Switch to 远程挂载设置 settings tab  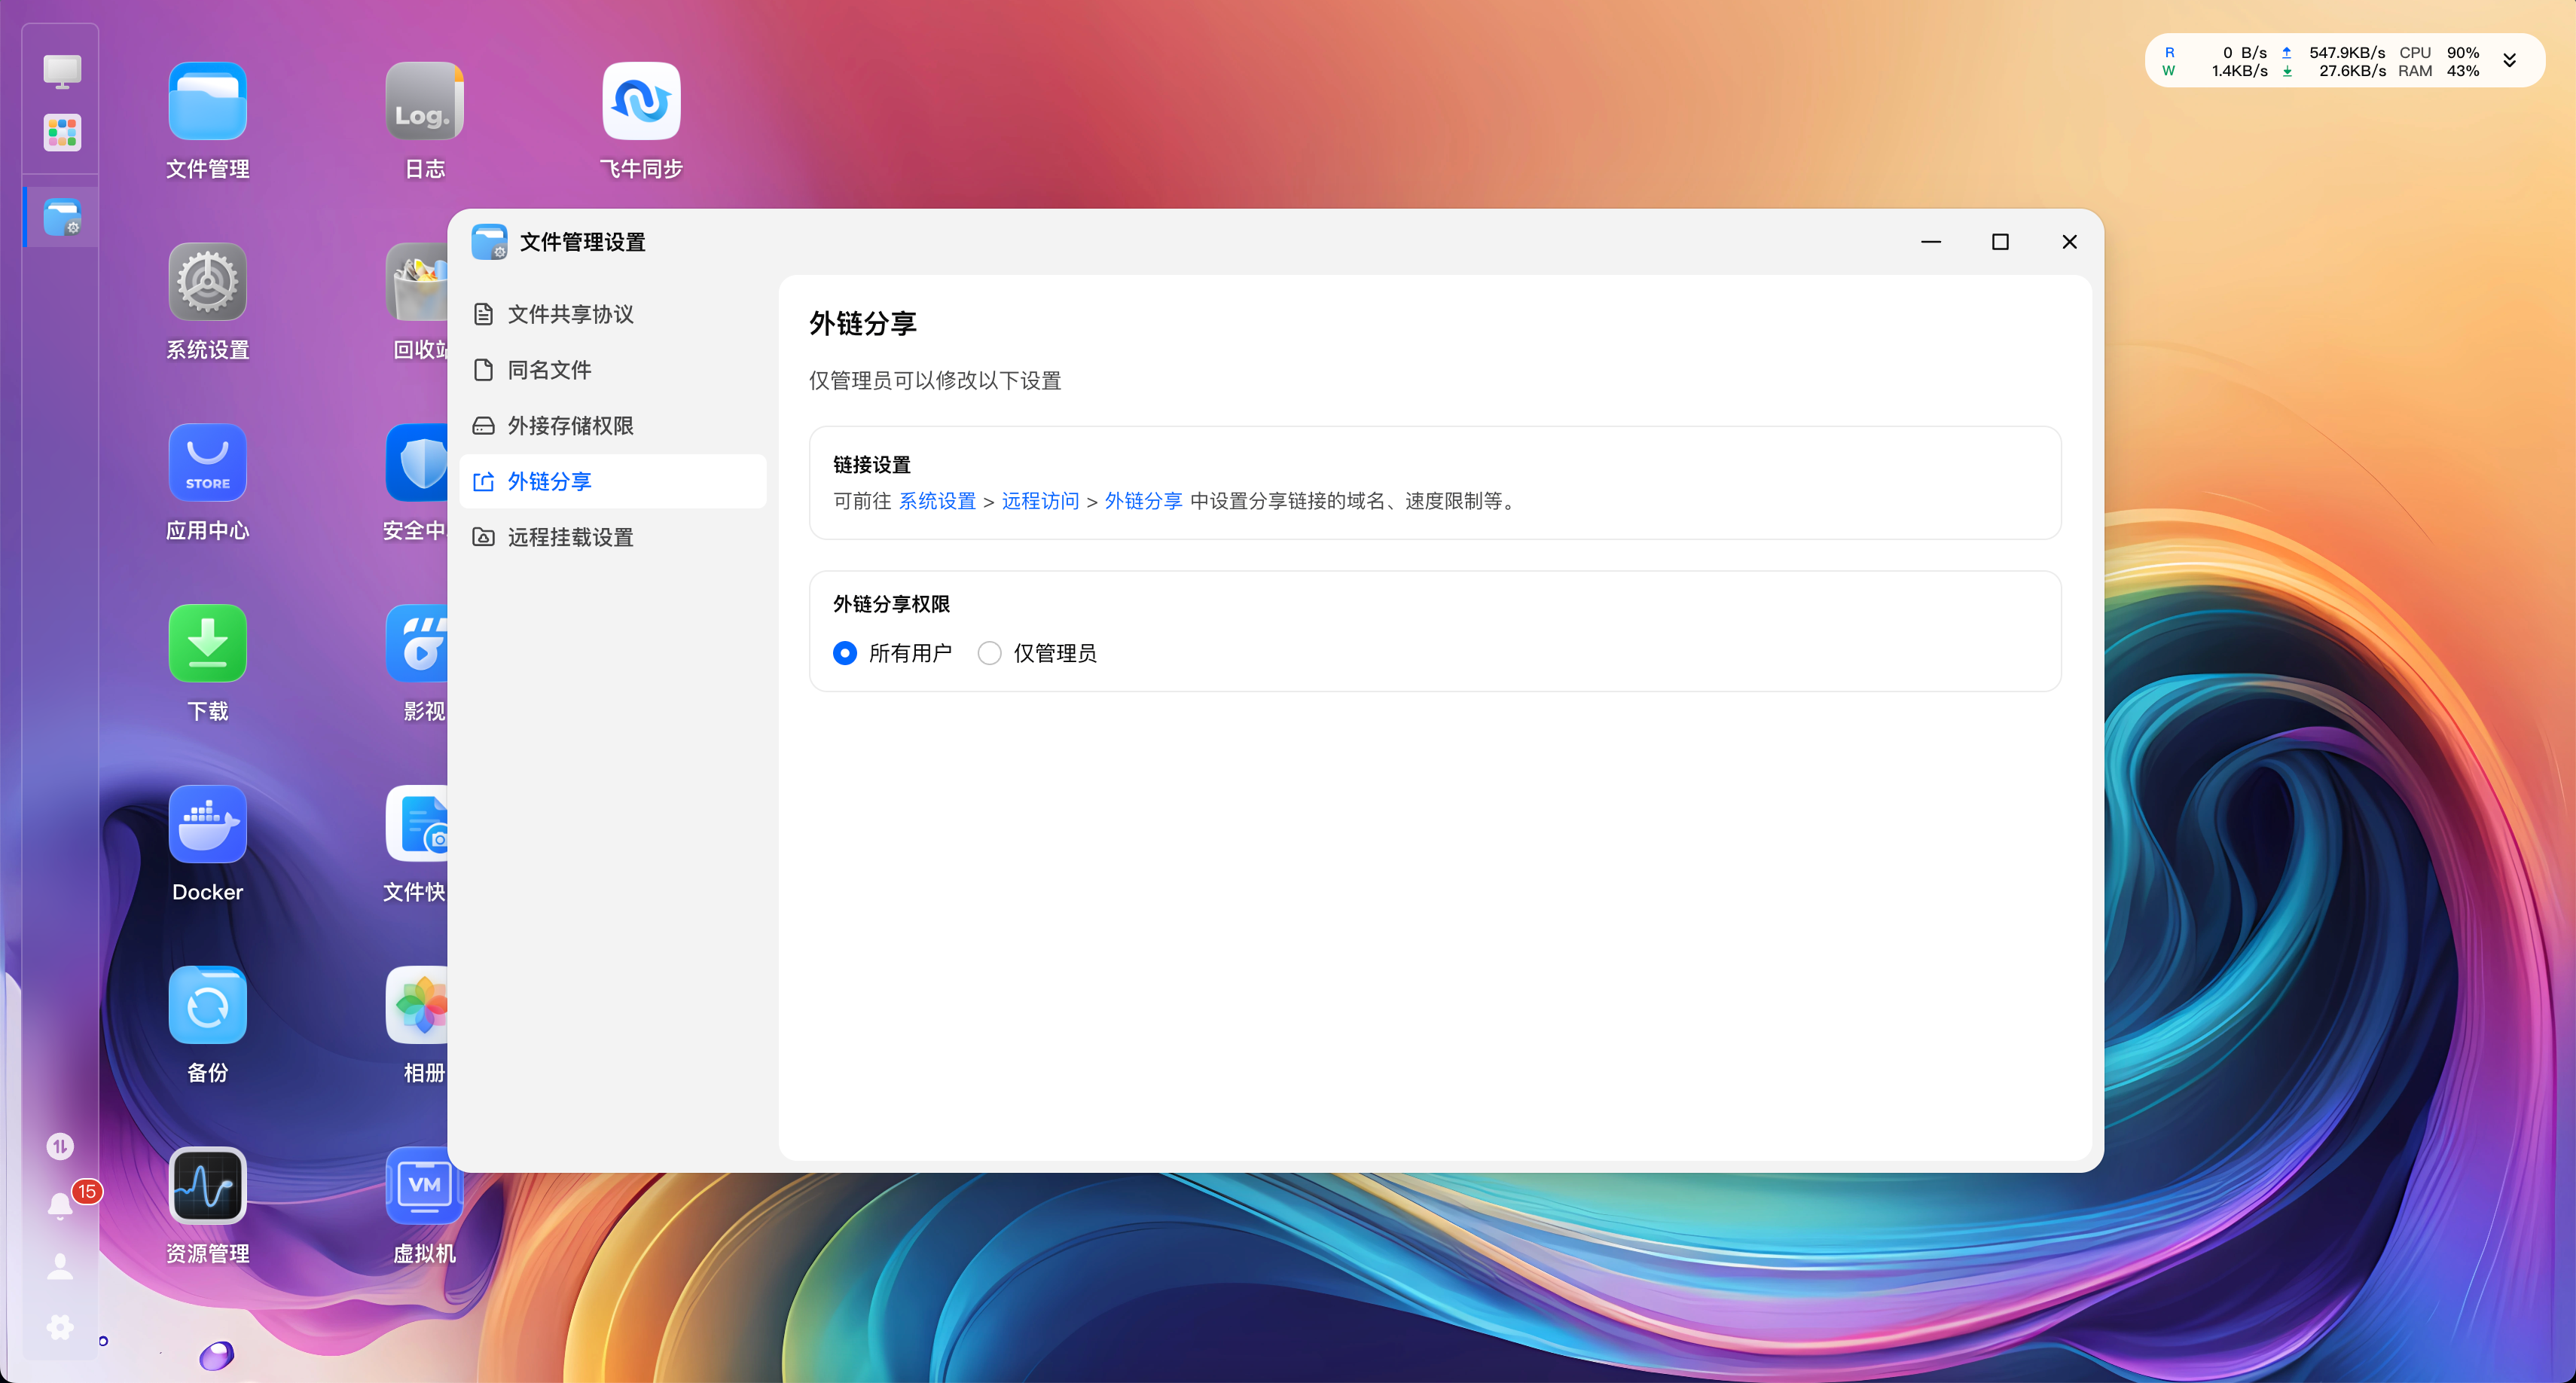(613, 538)
